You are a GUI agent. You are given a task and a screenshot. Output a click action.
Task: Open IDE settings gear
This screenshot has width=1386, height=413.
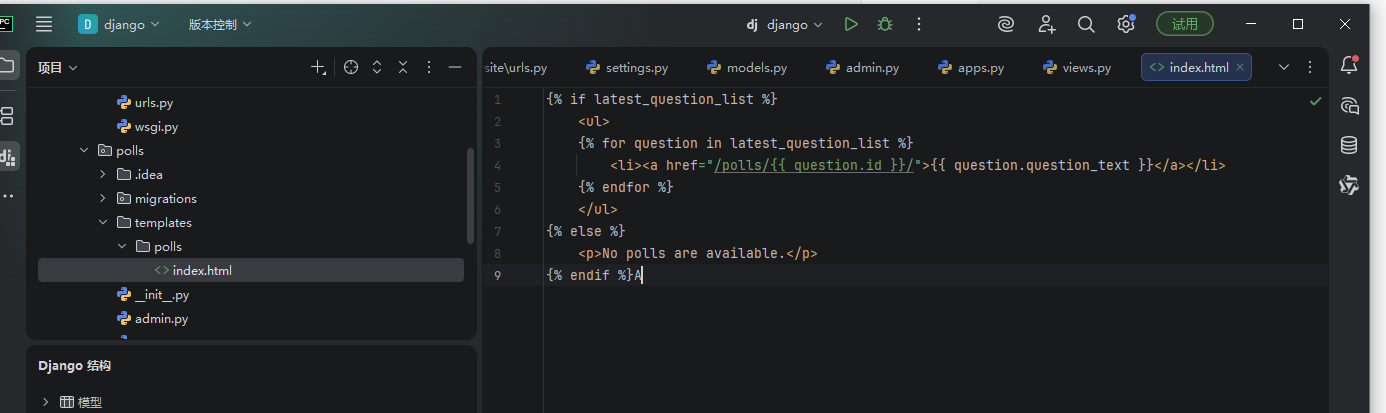tap(1126, 24)
